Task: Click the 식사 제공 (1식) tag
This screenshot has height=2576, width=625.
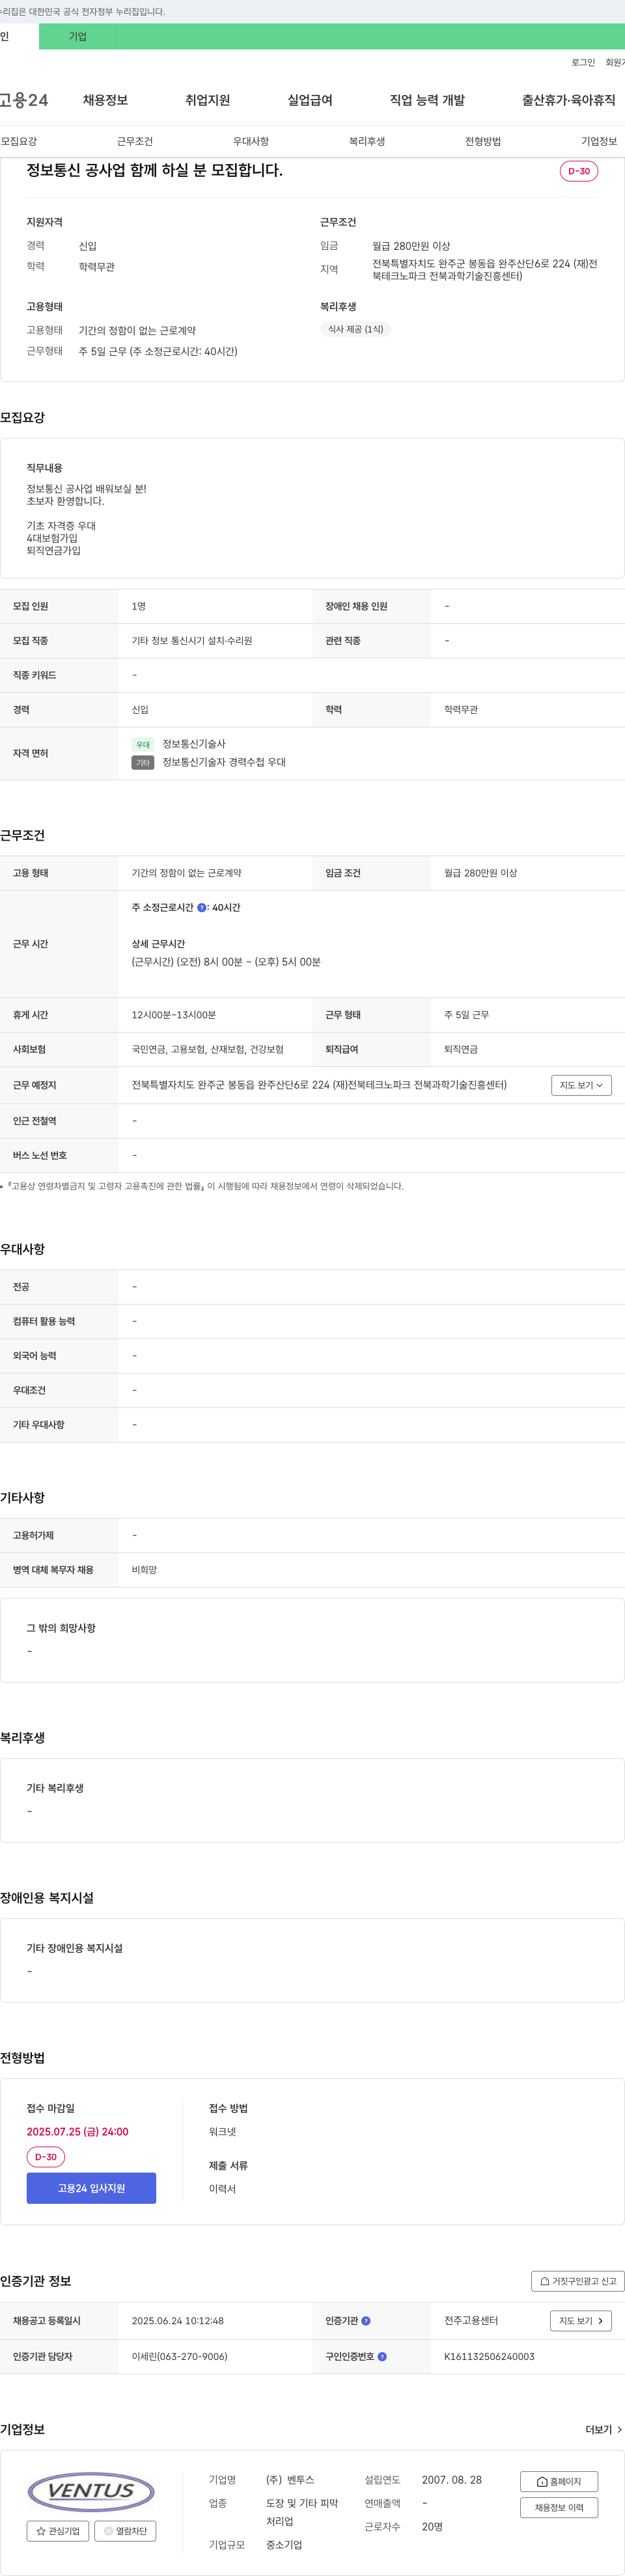Action: 355,329
